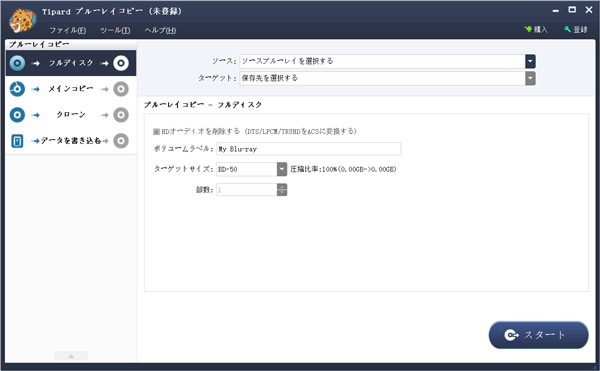This screenshot has width=600, height=371.
Task: Click the フルディスク target disc icon
Action: [x=121, y=63]
